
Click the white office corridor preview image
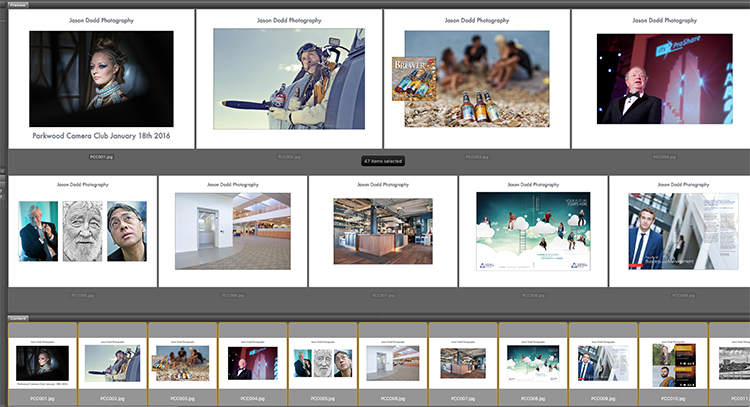pyautogui.click(x=233, y=231)
